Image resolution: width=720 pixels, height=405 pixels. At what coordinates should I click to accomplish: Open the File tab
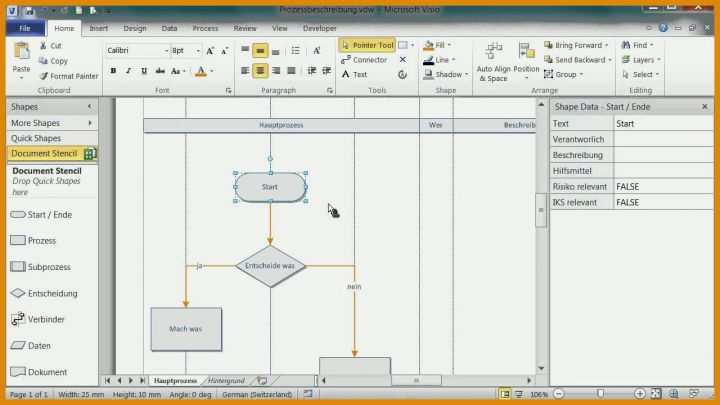pyautogui.click(x=25, y=28)
